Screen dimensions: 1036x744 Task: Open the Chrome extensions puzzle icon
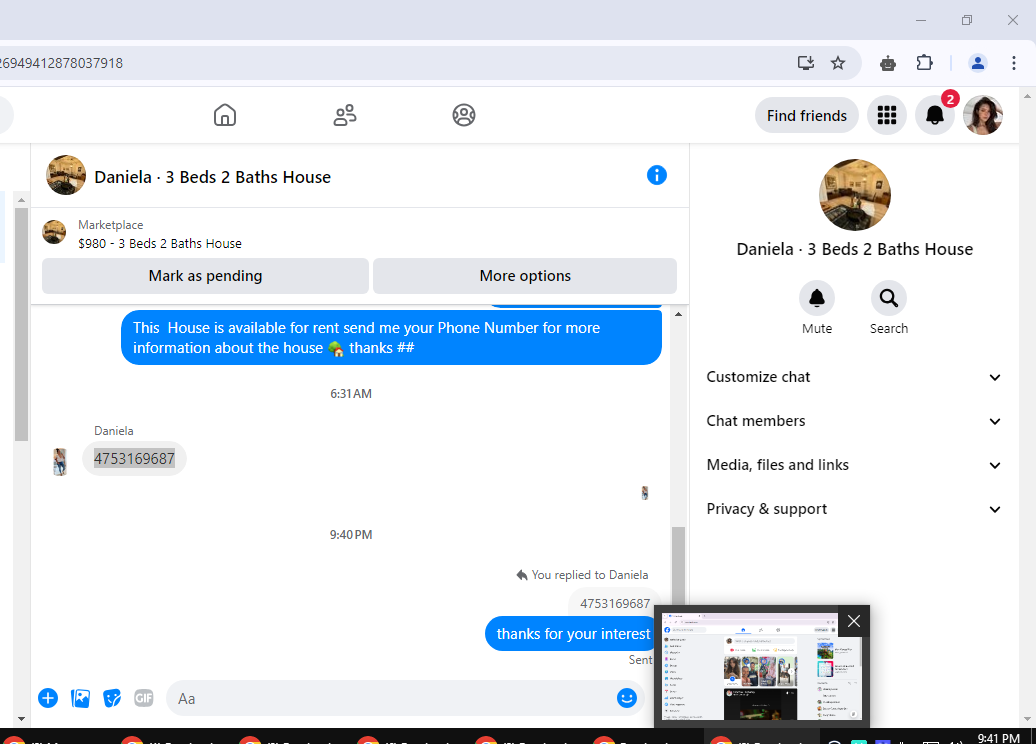click(x=924, y=63)
